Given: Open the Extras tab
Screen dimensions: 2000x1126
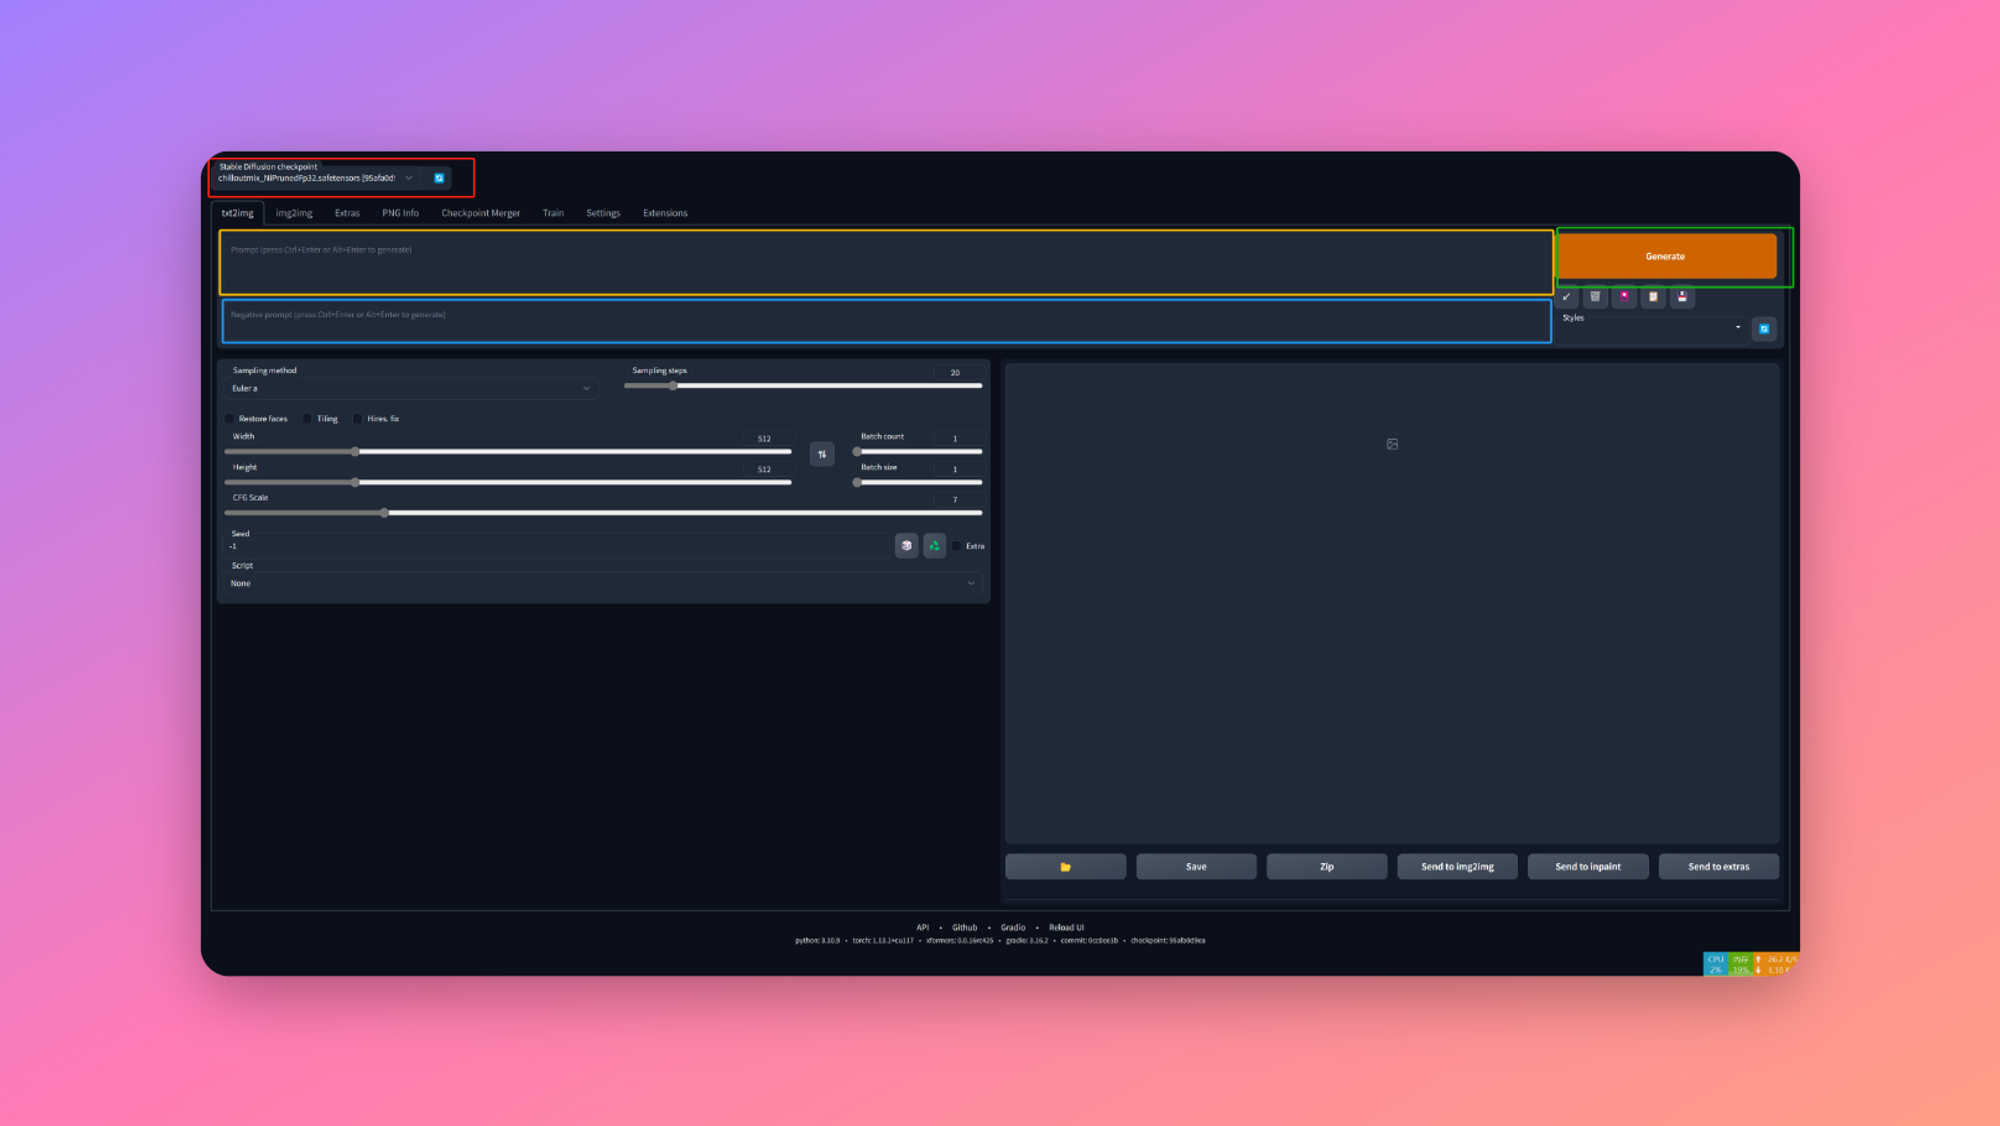Looking at the screenshot, I should 347,213.
